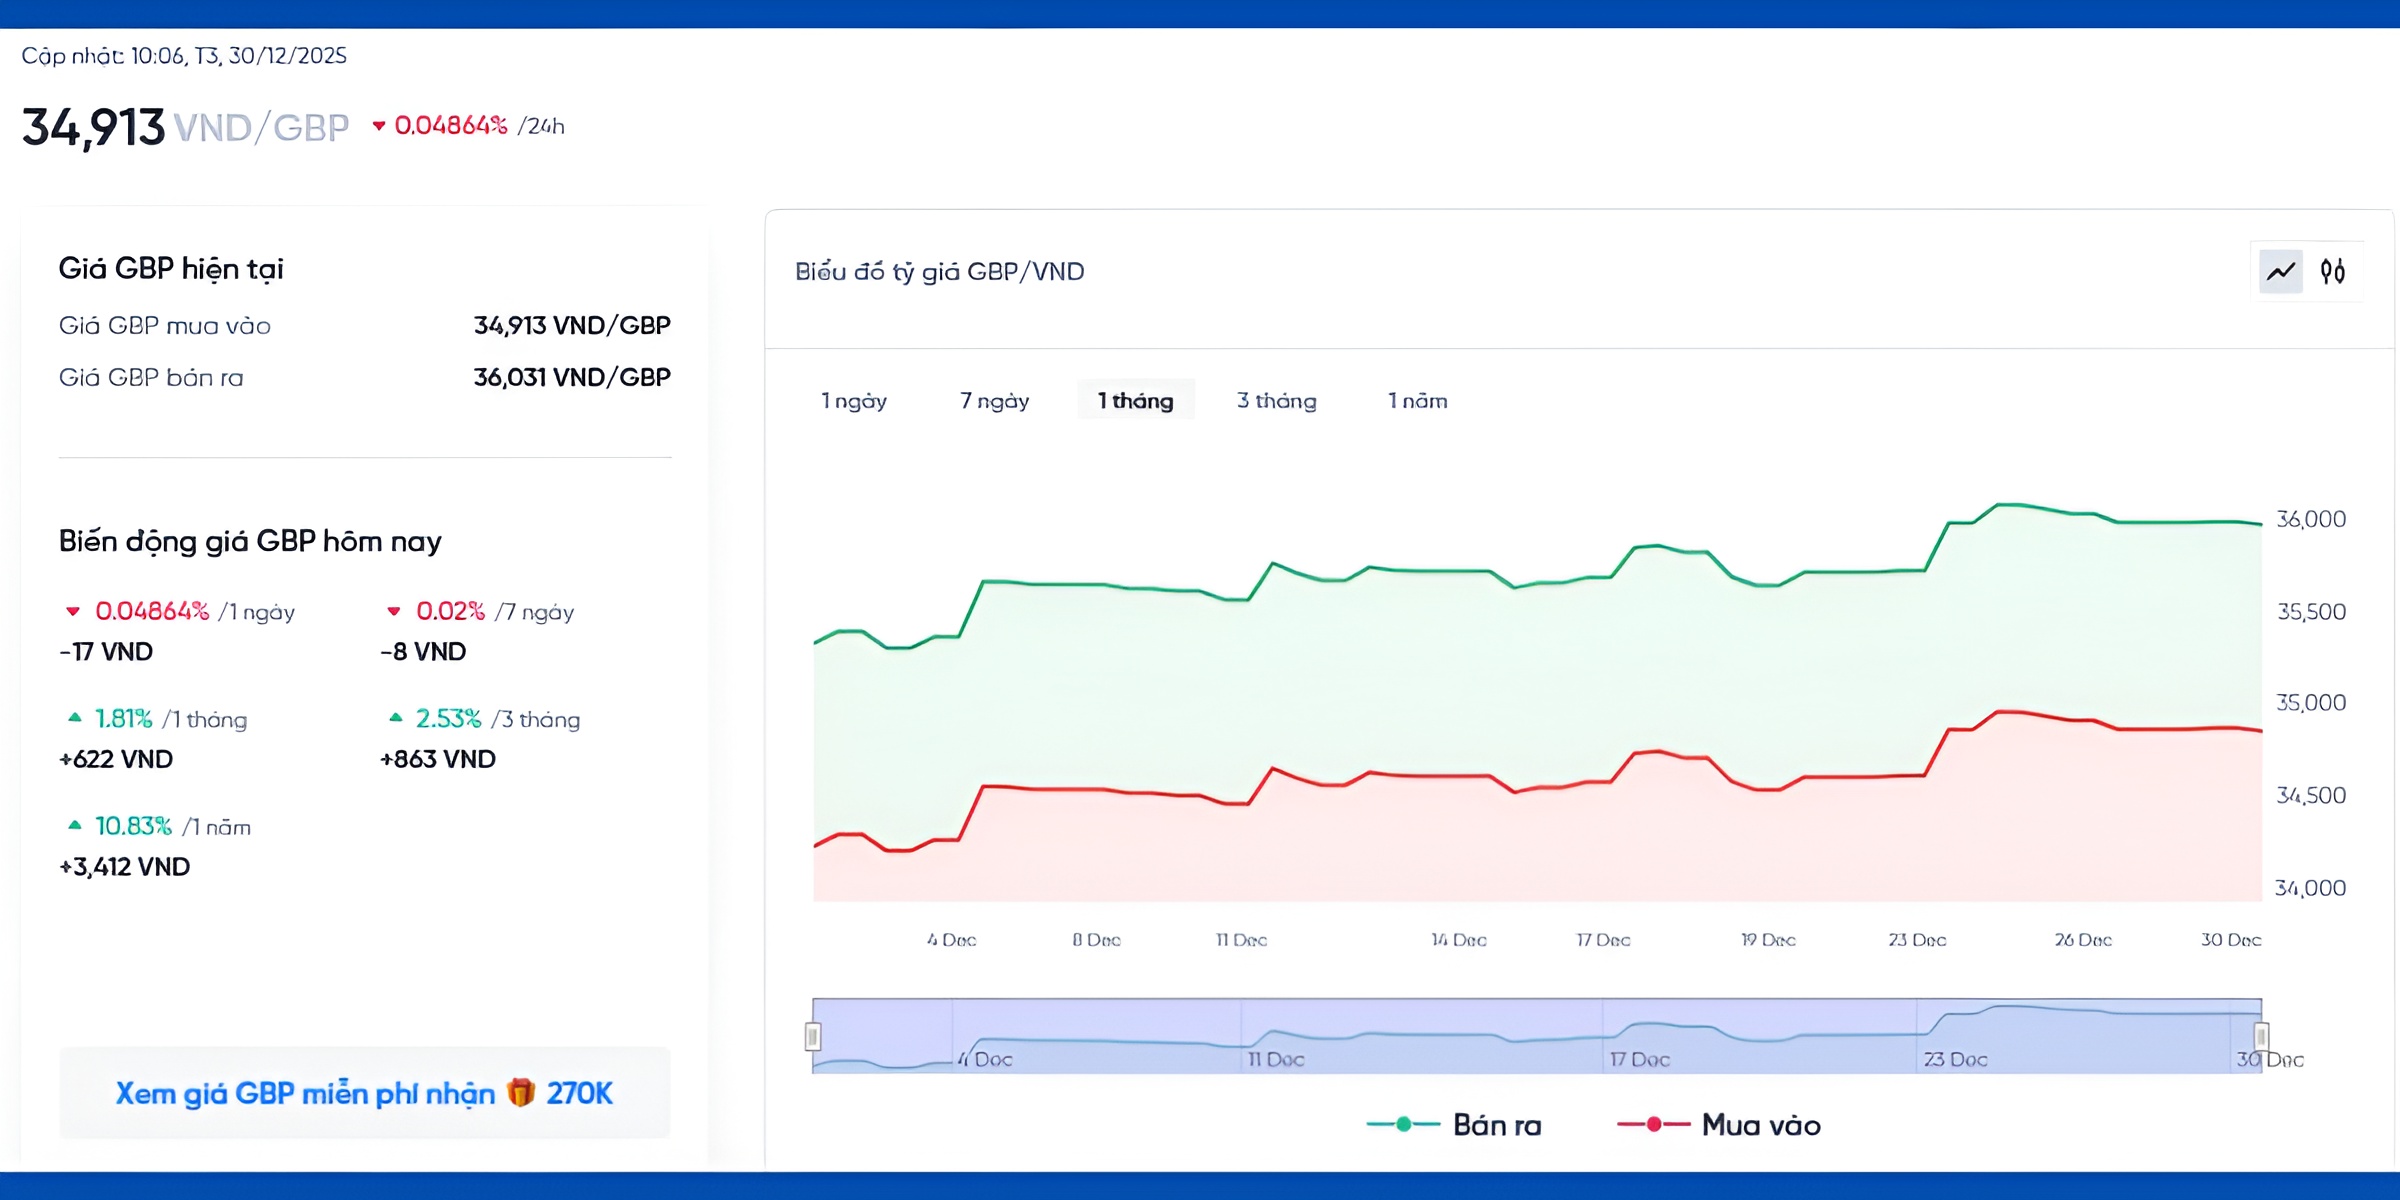Viewport: 2400px width, 1200px height.
Task: Select the 3 tháng time range
Action: pyautogui.click(x=1276, y=401)
